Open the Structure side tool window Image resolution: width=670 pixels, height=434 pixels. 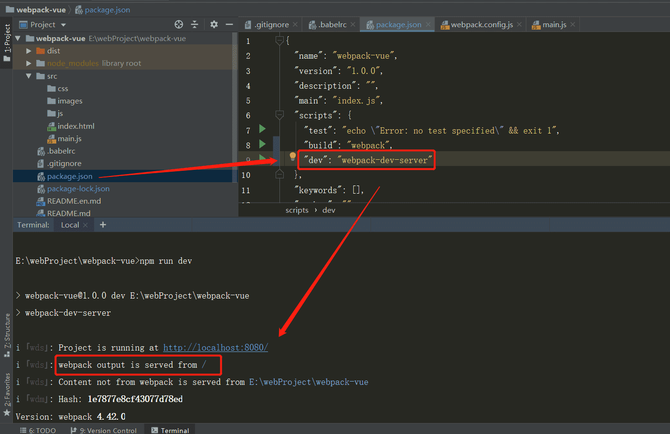tap(7, 336)
